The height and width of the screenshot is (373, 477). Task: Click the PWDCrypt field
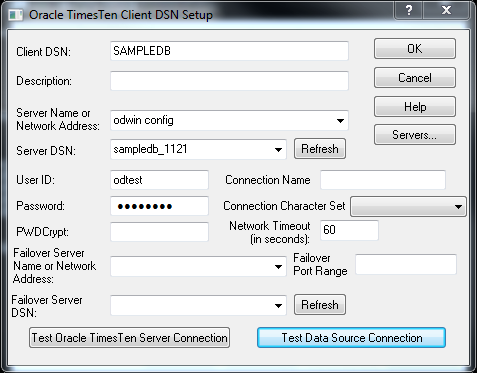159,232
